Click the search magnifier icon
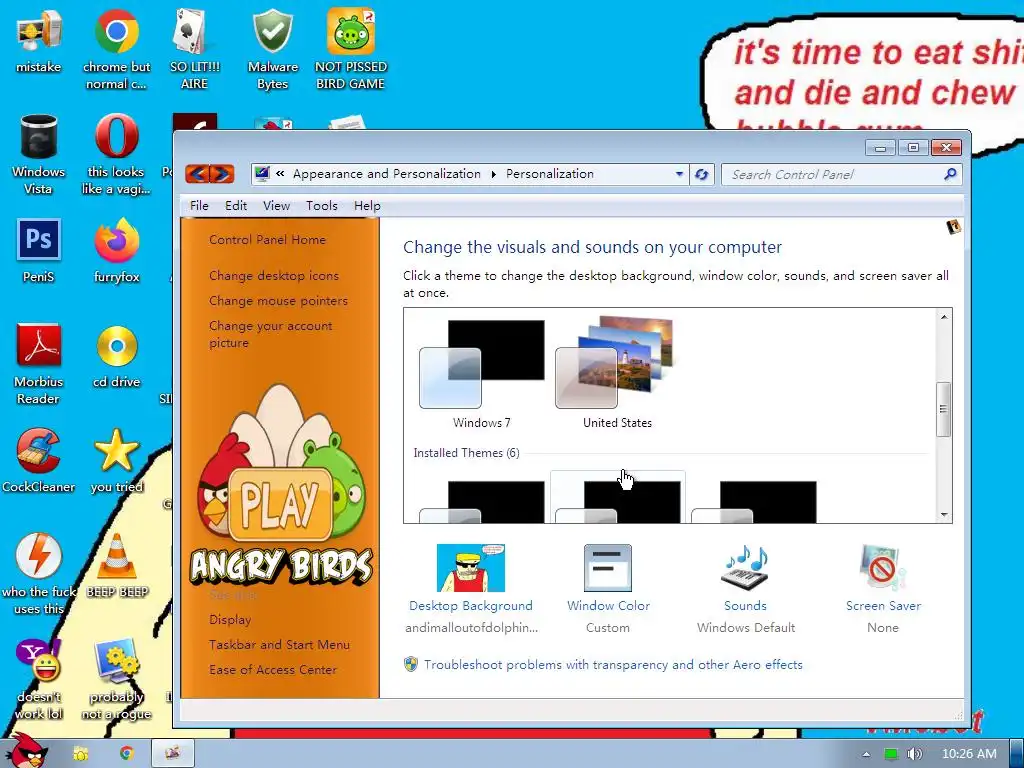The image size is (1024, 768). pos(950,174)
